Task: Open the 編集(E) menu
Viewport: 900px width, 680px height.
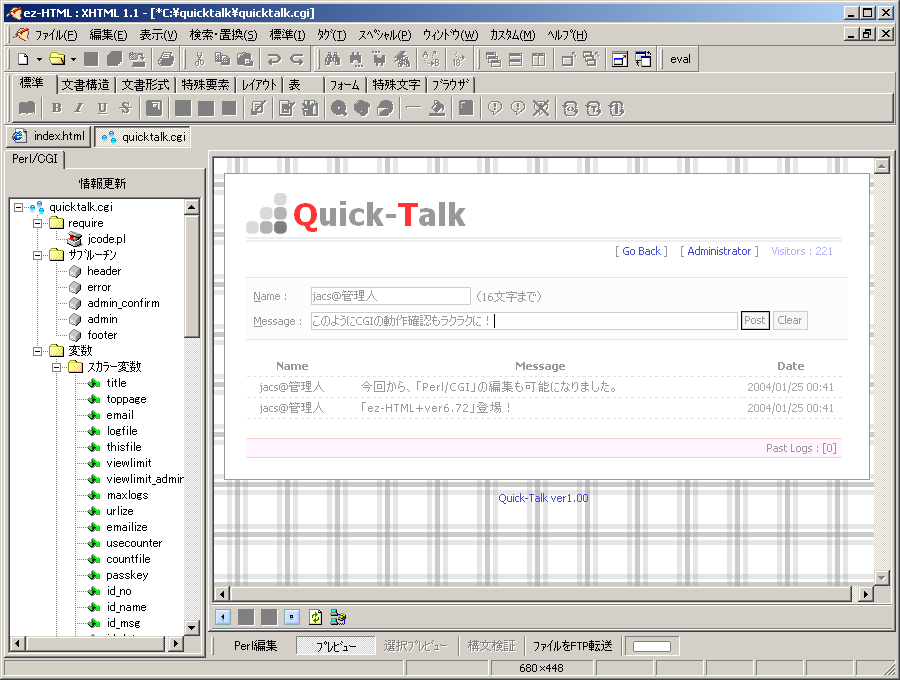Action: 108,35
